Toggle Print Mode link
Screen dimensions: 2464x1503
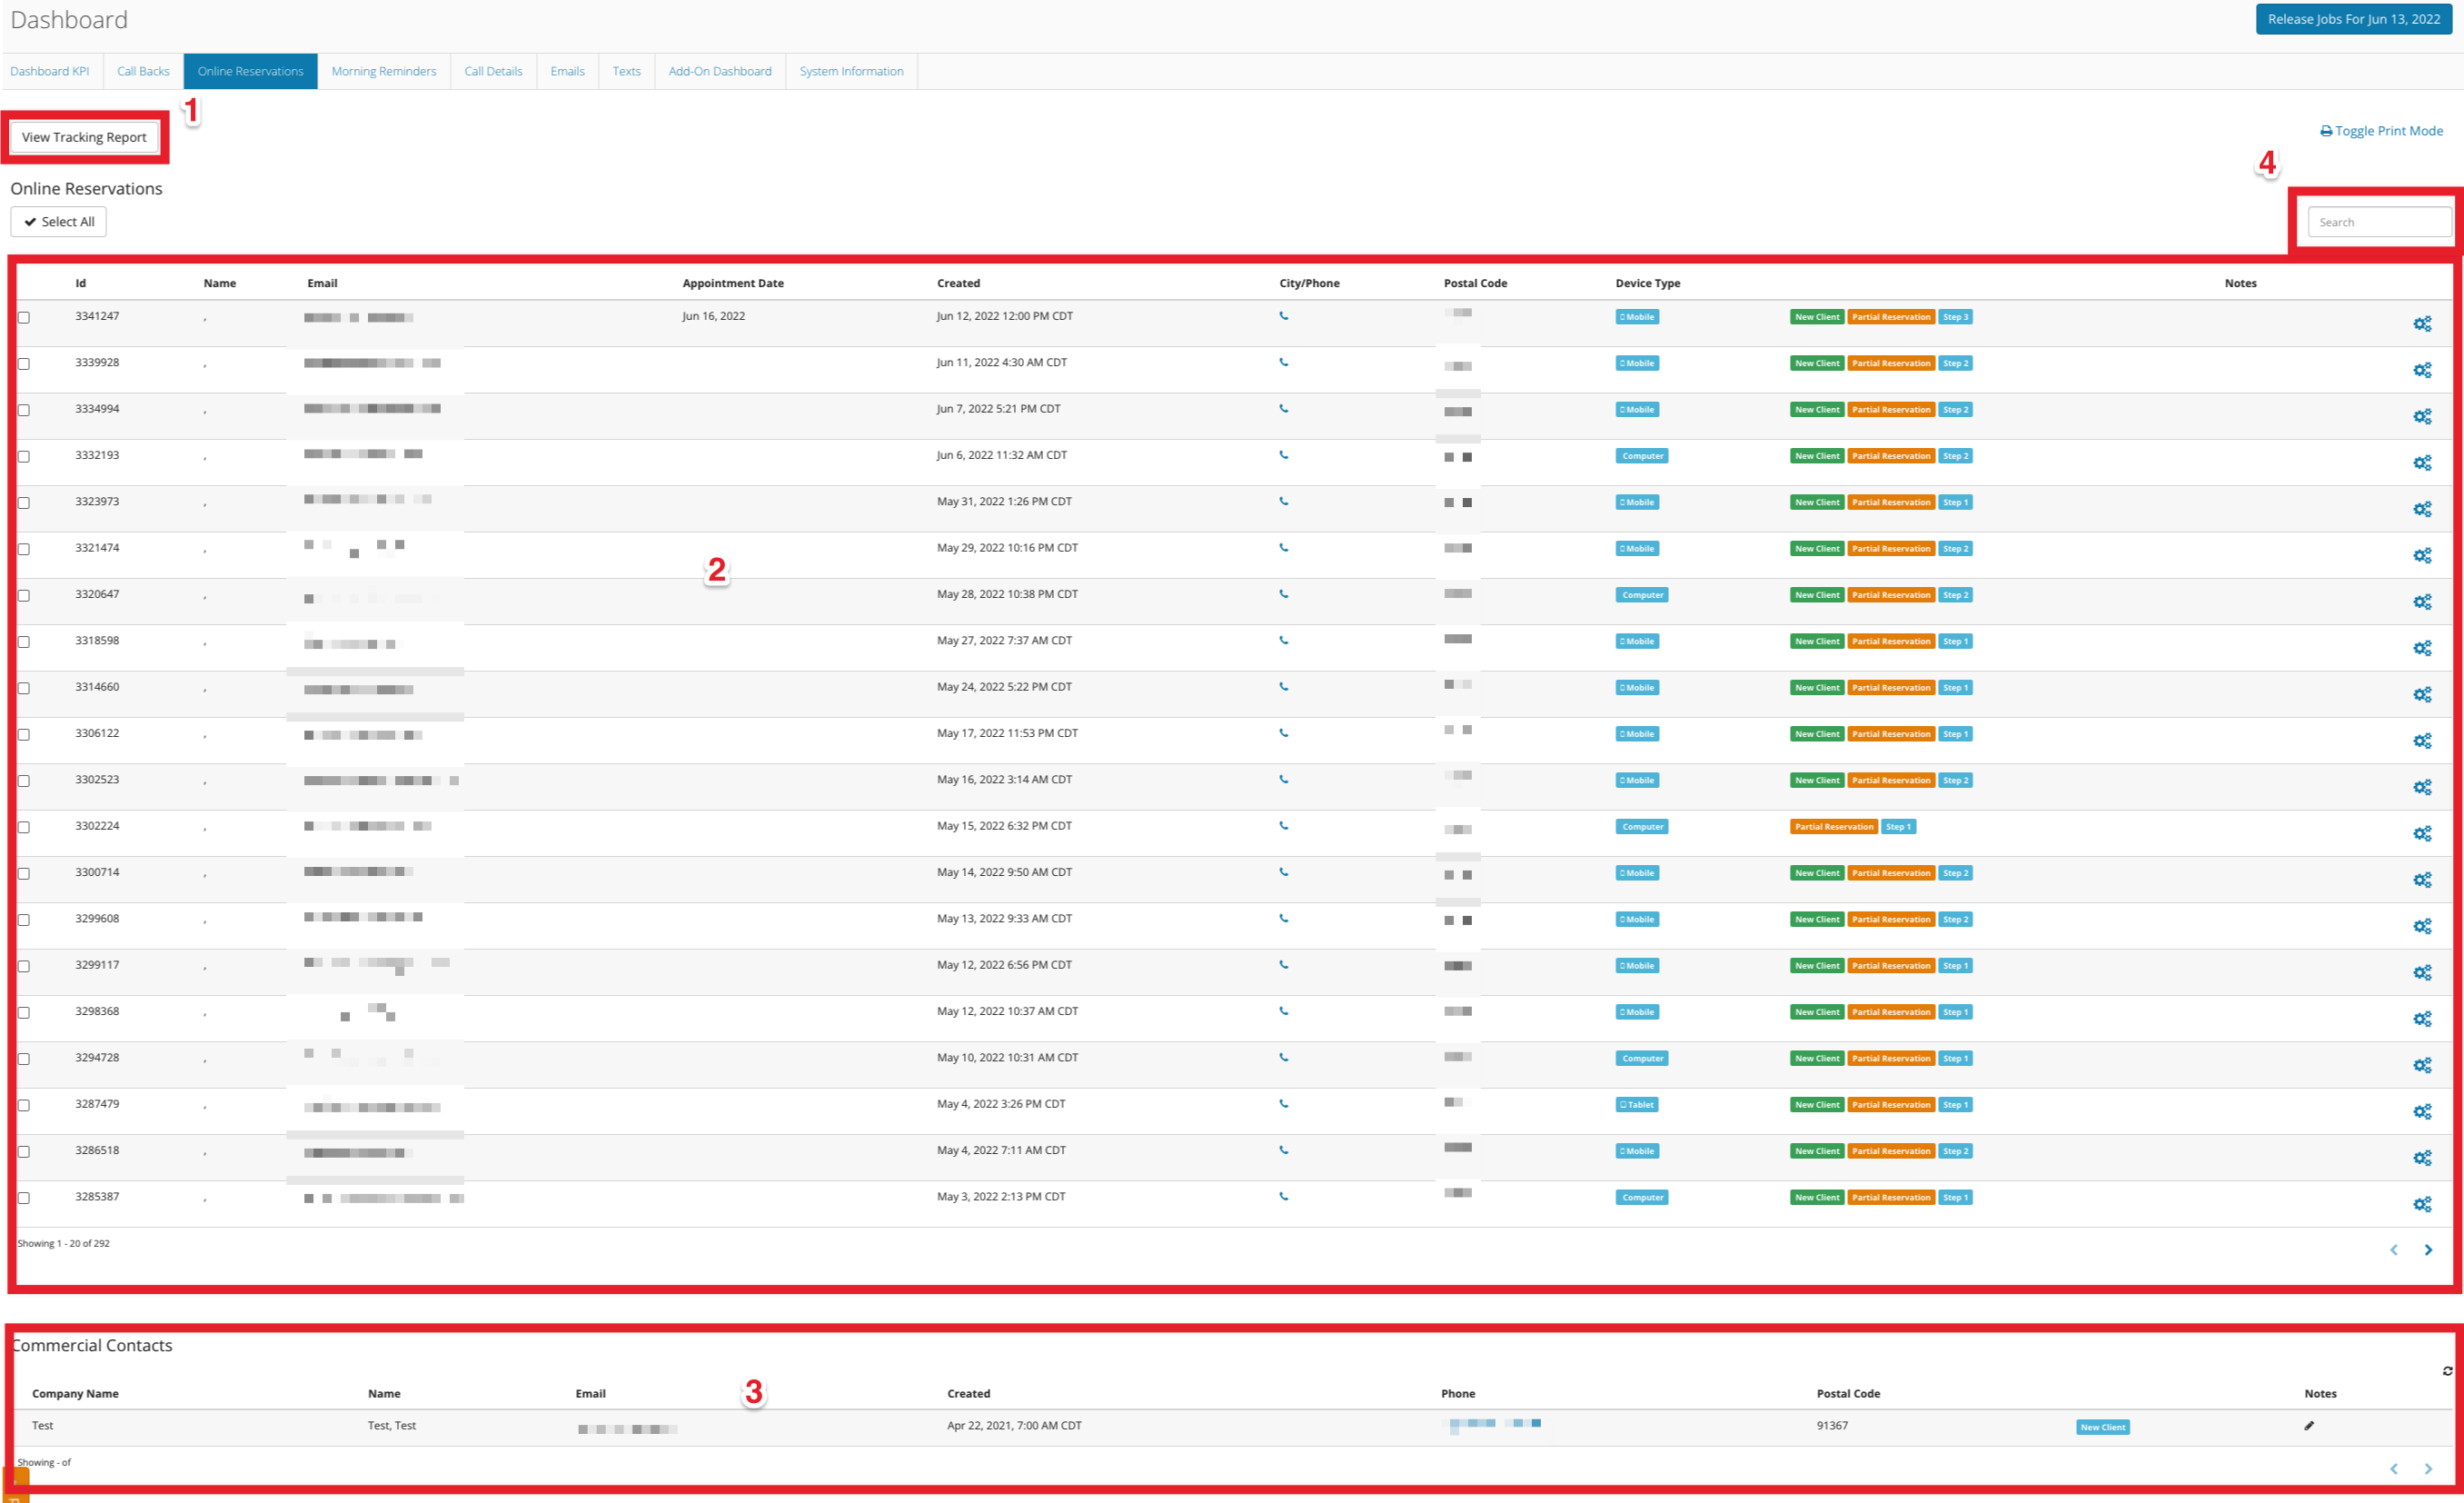click(2381, 131)
